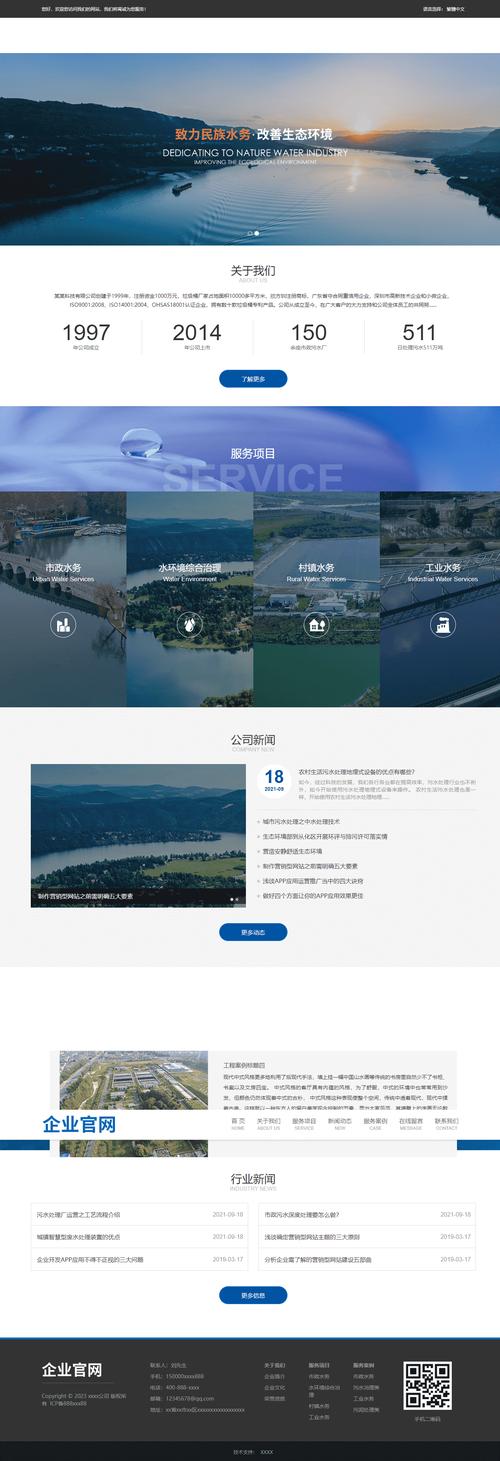The width and height of the screenshot is (500, 1461).
Task: Click the 工业水务 factory circle icon
Action: [x=443, y=625]
